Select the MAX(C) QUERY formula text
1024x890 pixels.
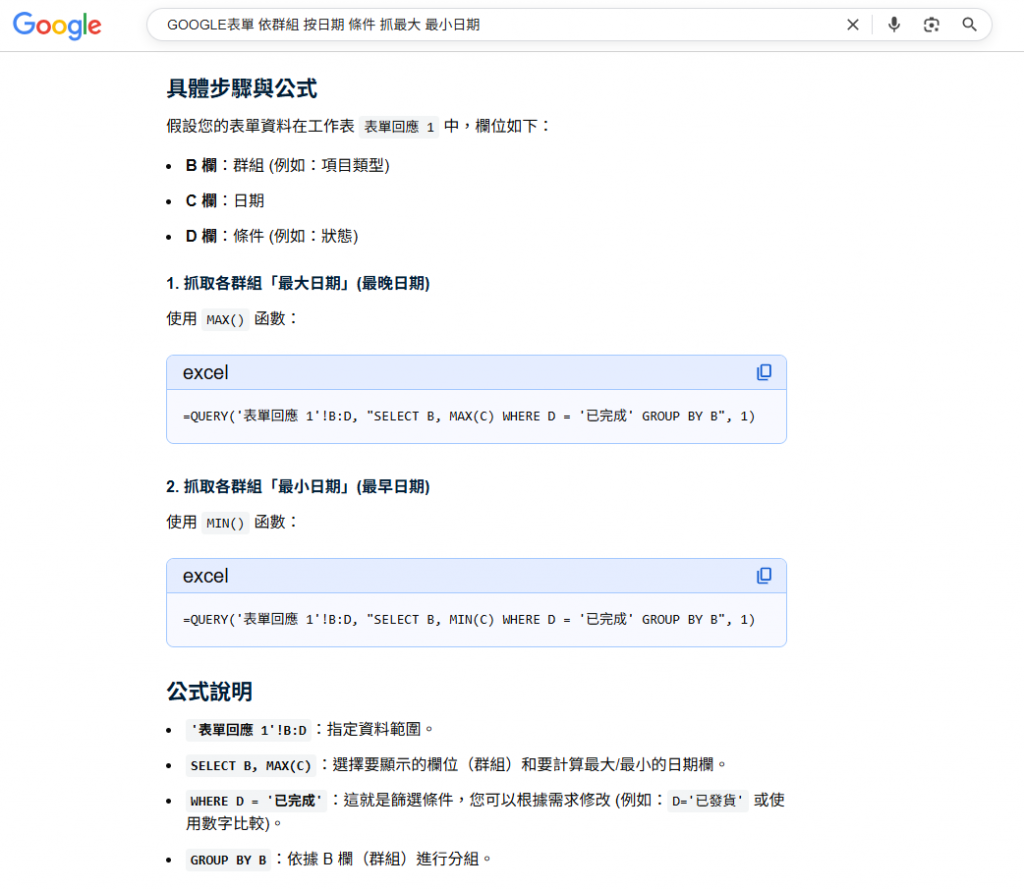coord(469,416)
